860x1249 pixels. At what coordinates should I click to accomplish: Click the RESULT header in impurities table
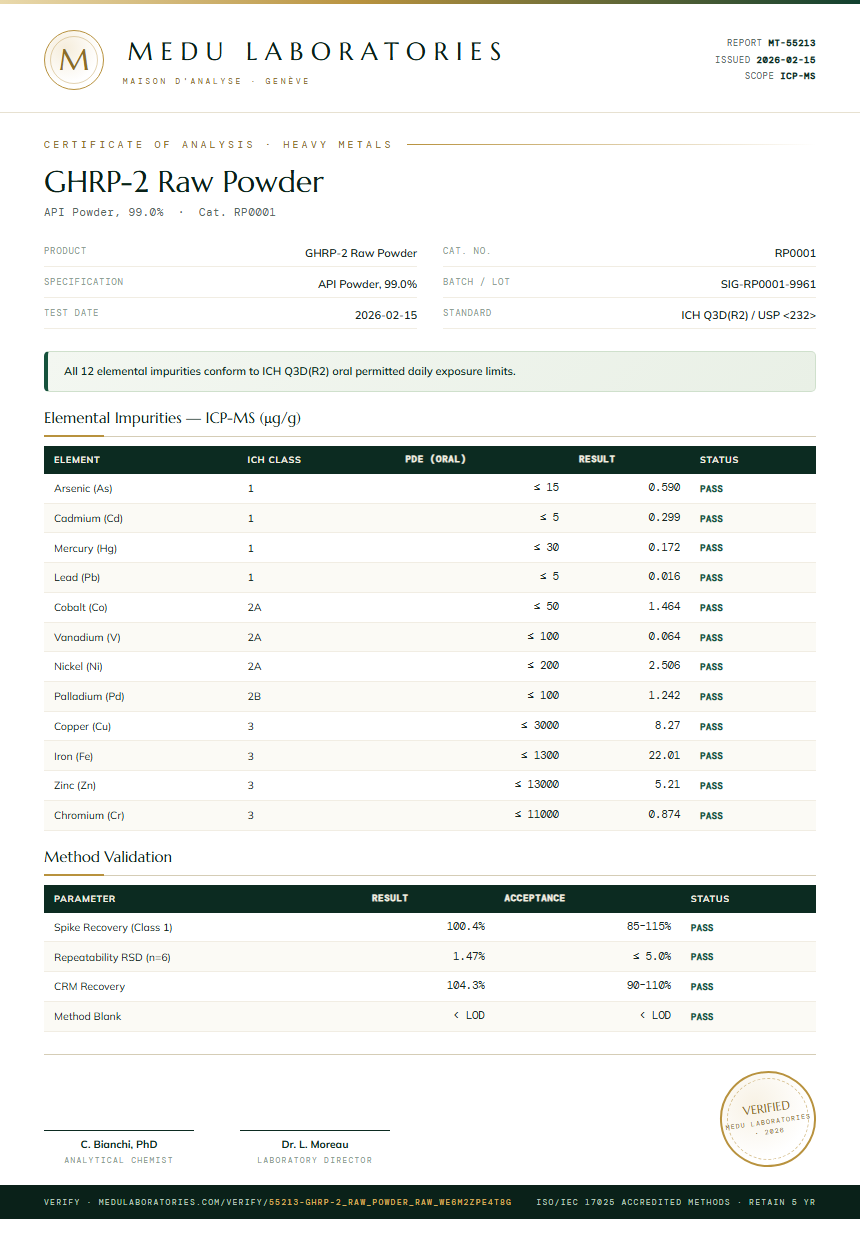(x=597, y=460)
